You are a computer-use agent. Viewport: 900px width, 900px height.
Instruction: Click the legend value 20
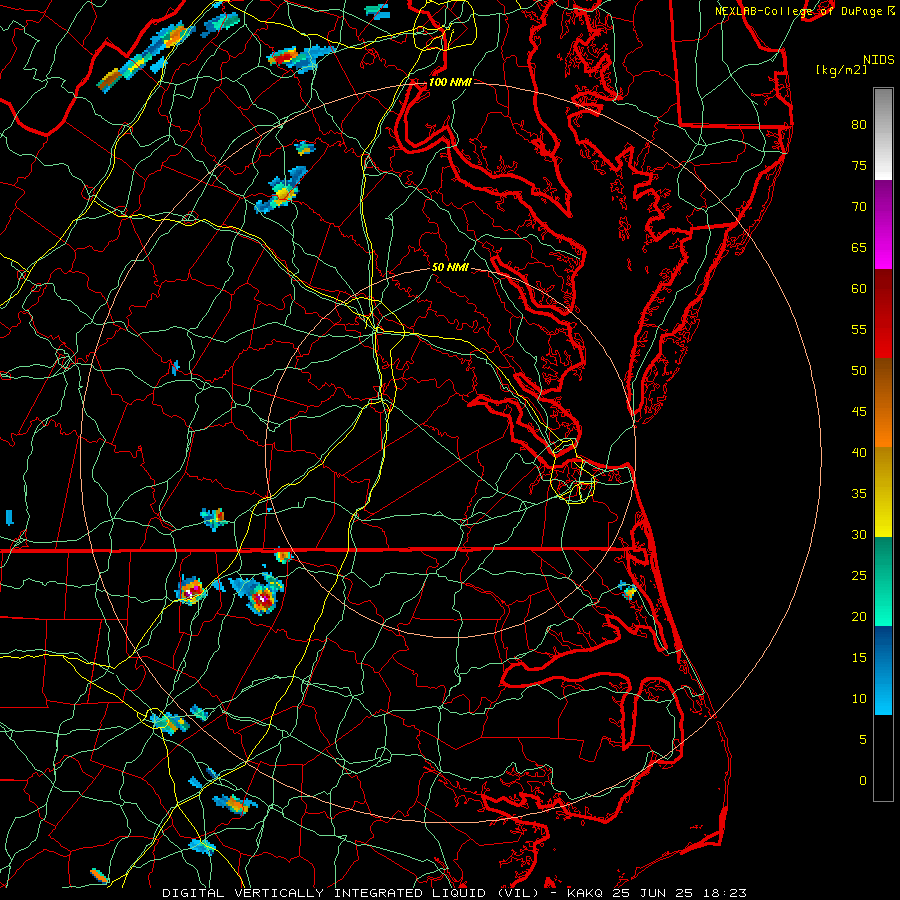859,616
